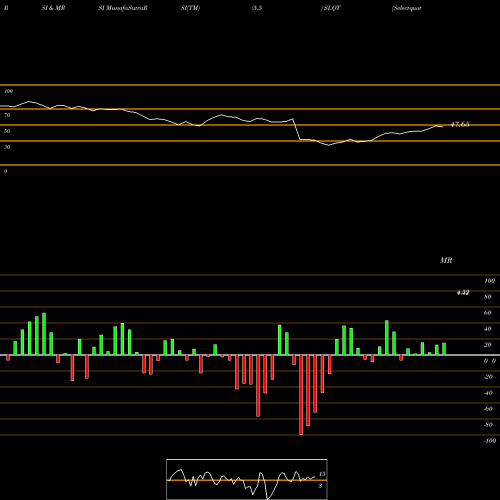Click the '(Selectquot' company name text
500x500 pixels.
tap(407, 8)
